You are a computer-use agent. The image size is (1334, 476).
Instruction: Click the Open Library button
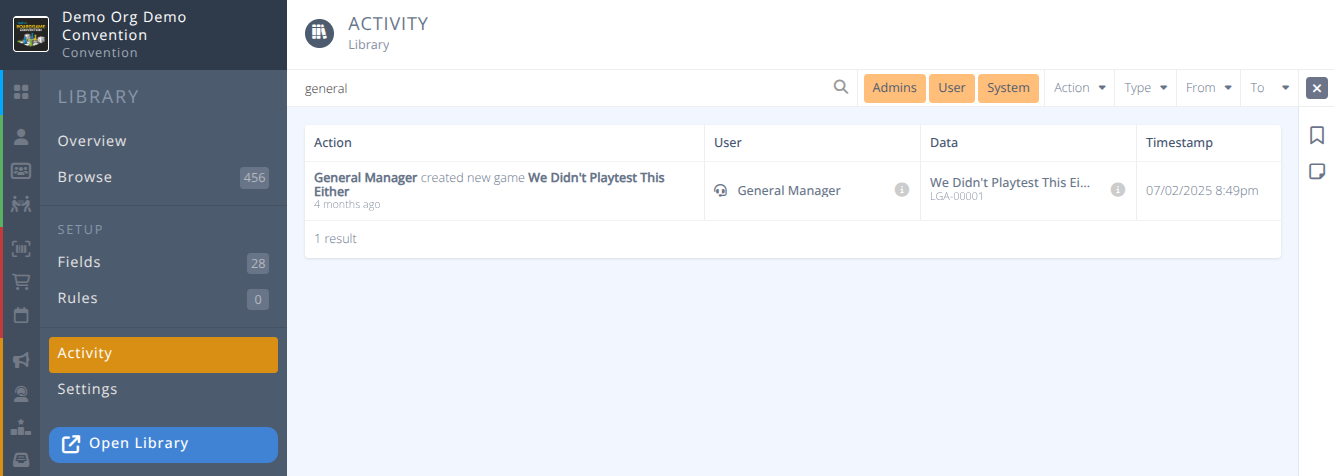pos(163,445)
